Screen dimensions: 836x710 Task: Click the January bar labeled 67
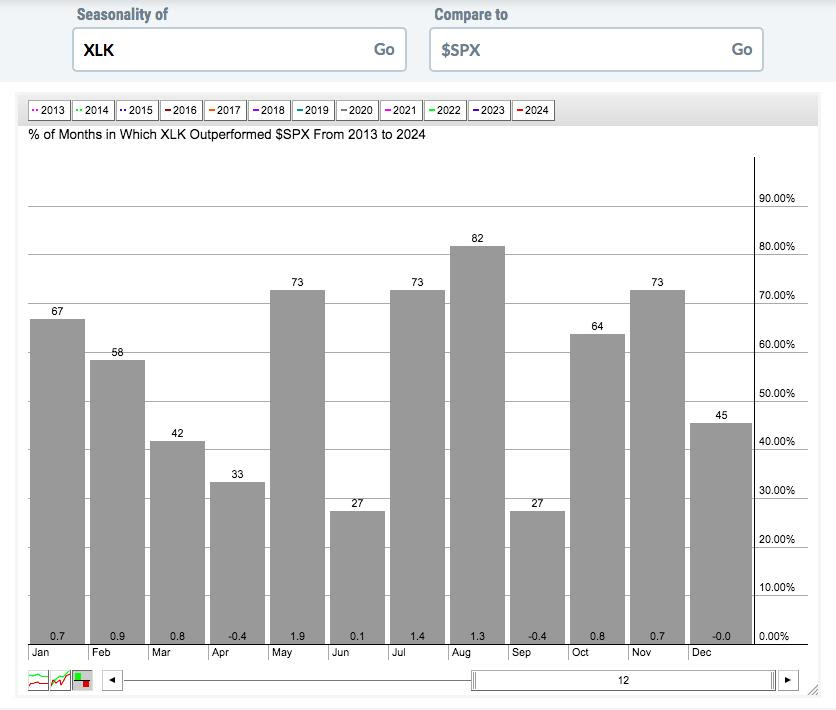point(57,481)
